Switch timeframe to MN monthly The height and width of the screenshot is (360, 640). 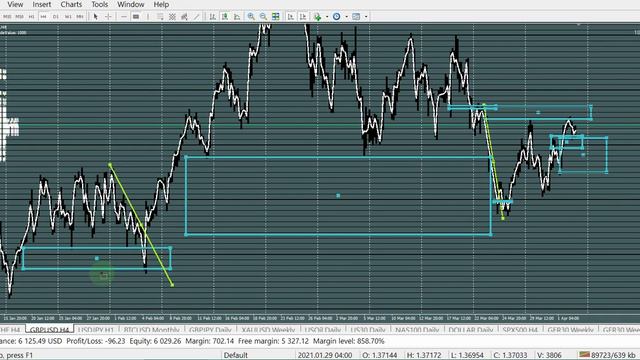click(x=80, y=17)
